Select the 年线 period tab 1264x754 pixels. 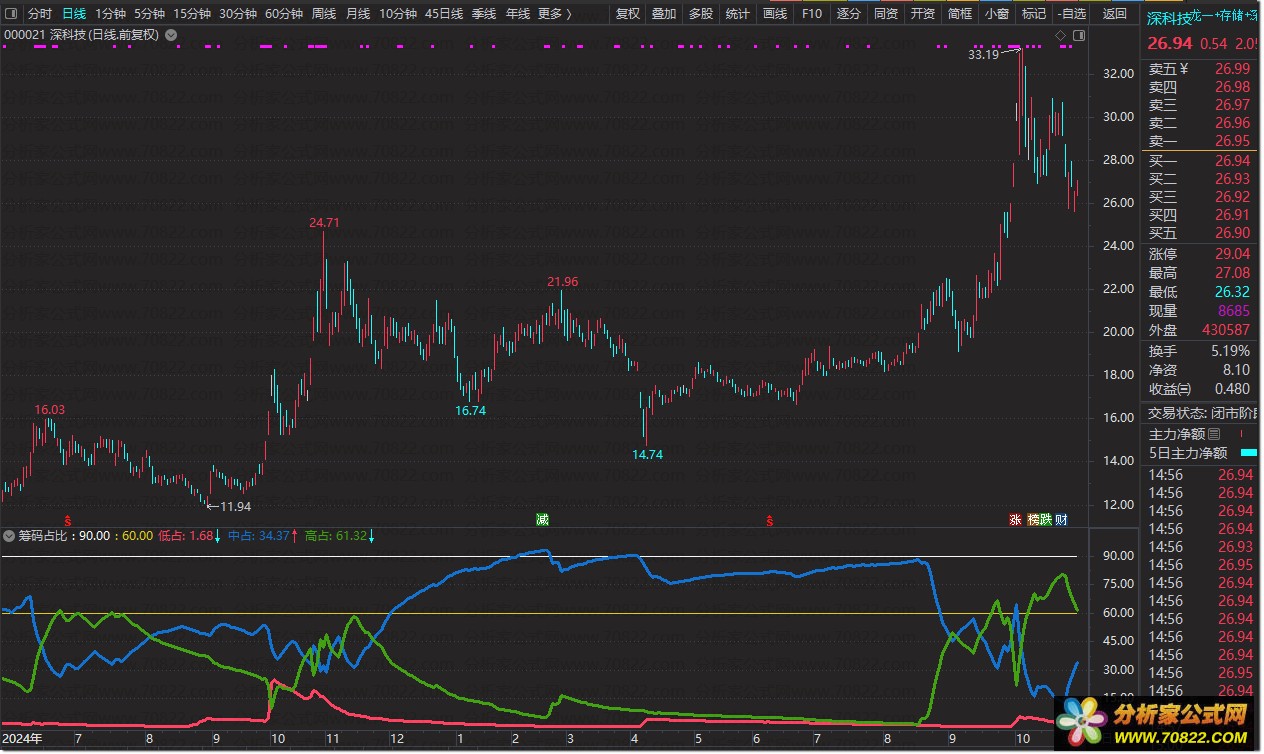[x=518, y=14]
